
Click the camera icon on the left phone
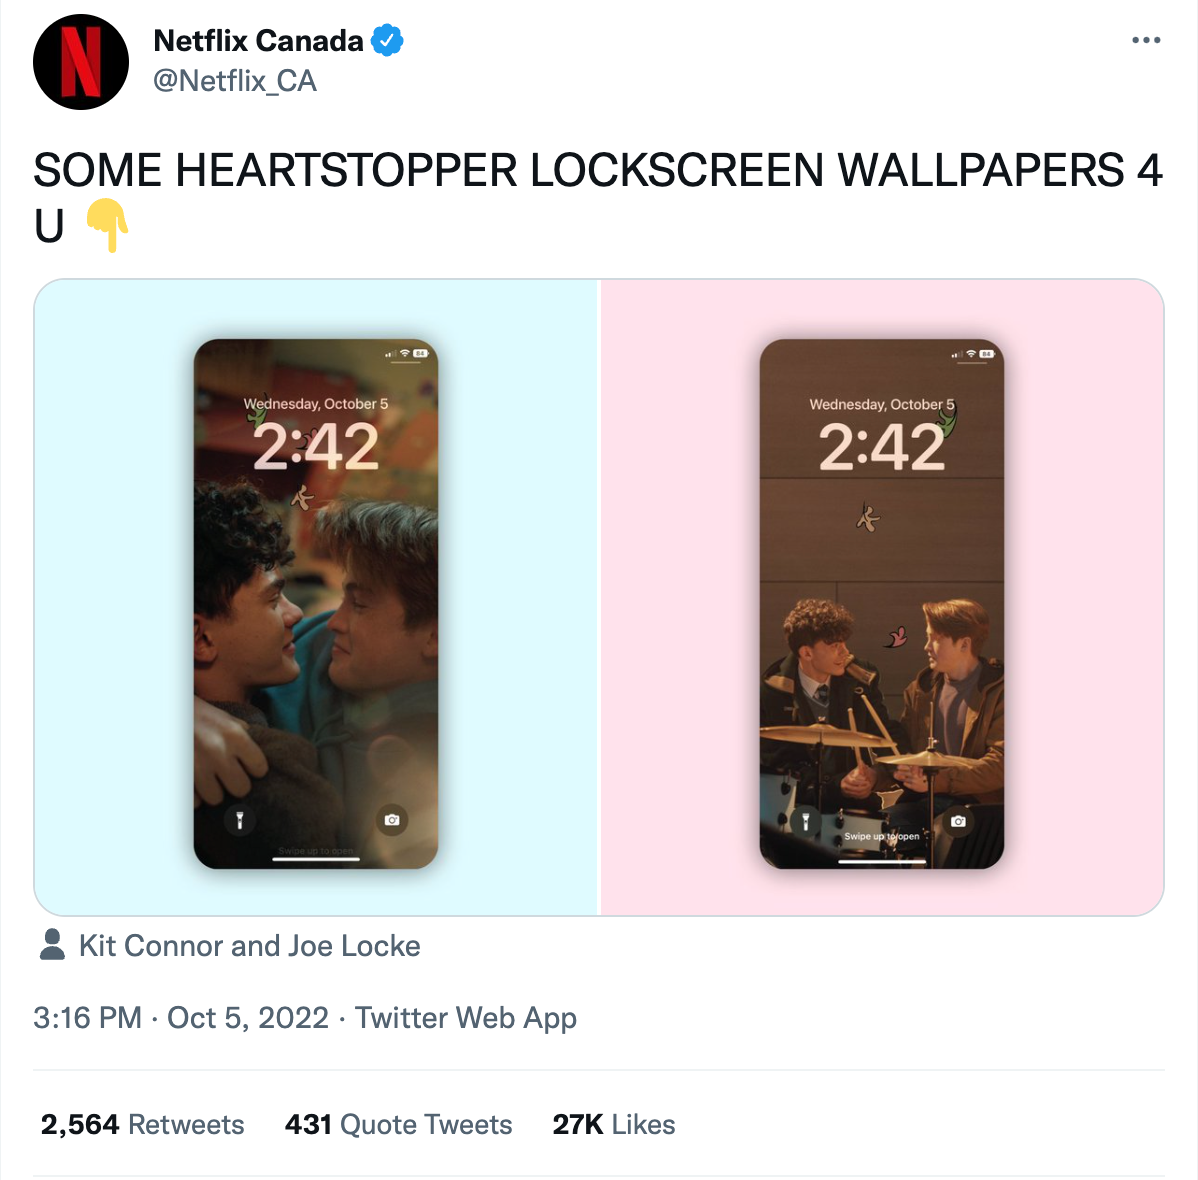[392, 820]
